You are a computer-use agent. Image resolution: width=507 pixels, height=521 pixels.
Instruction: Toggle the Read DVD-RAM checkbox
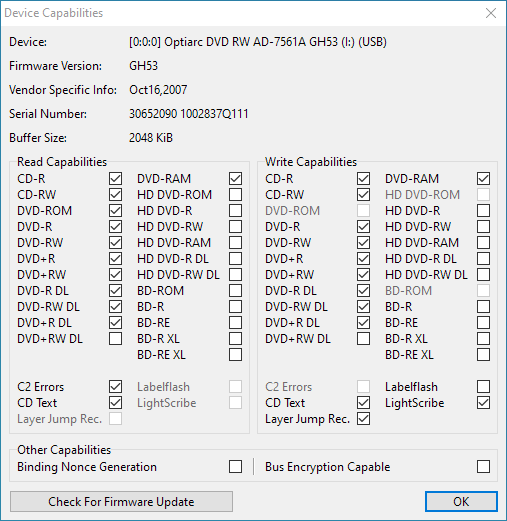click(x=235, y=179)
